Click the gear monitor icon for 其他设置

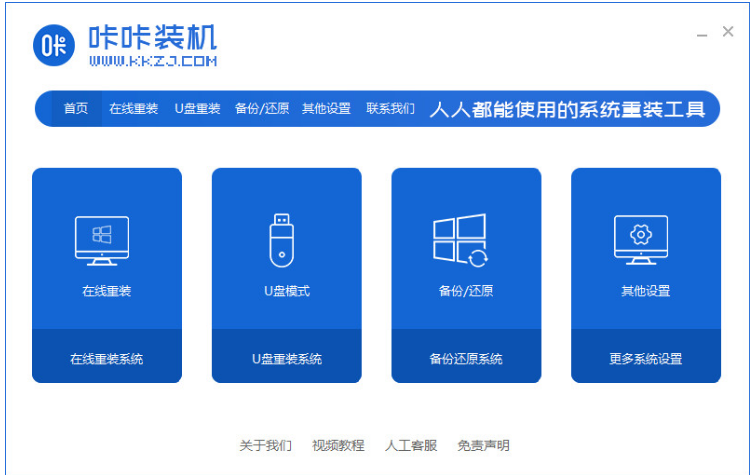click(x=640, y=241)
